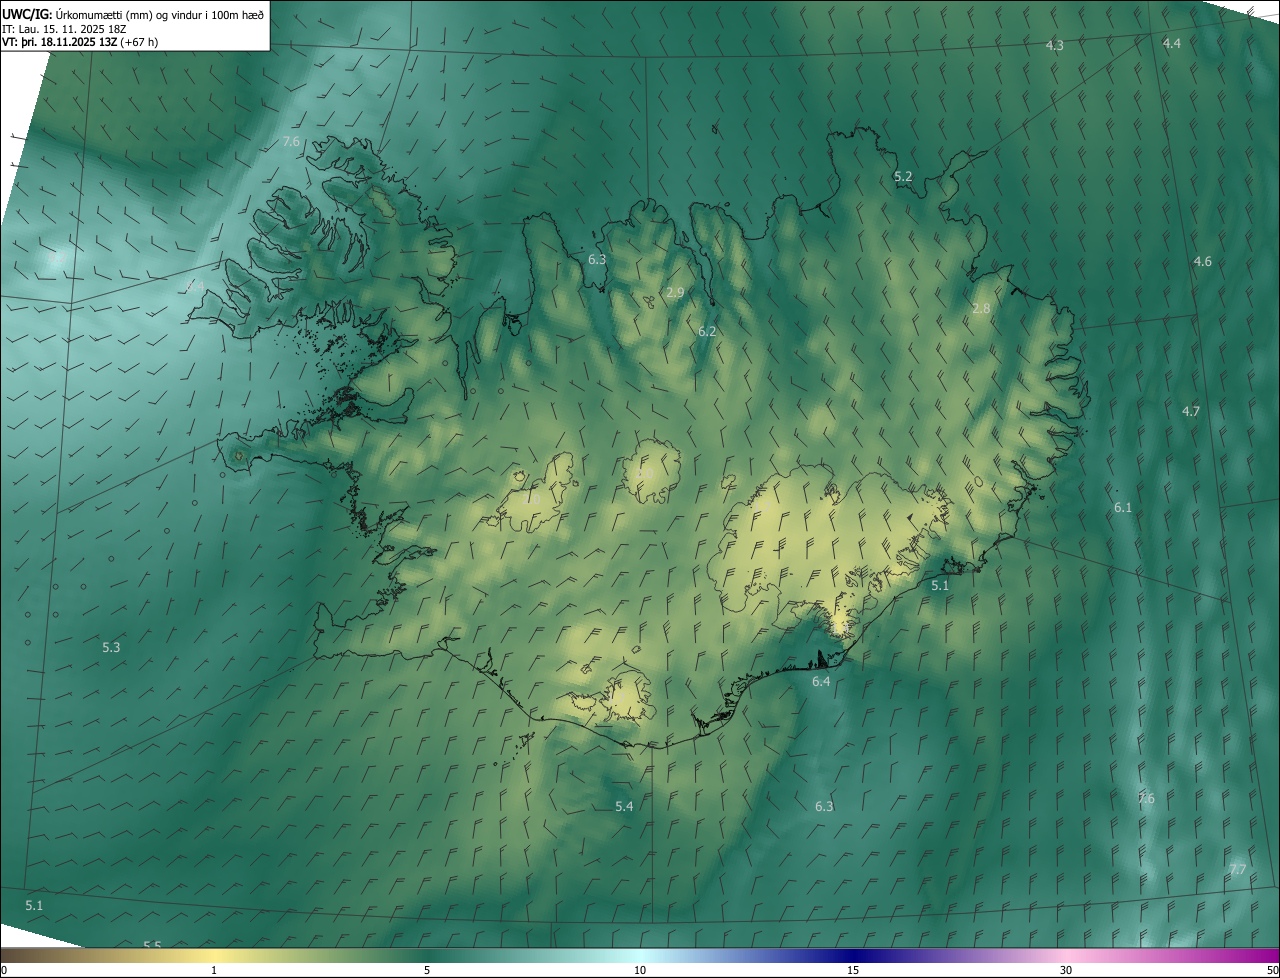Select the 30 tick label on the color scale
Image resolution: width=1280 pixels, height=978 pixels.
pyautogui.click(x=1066, y=971)
